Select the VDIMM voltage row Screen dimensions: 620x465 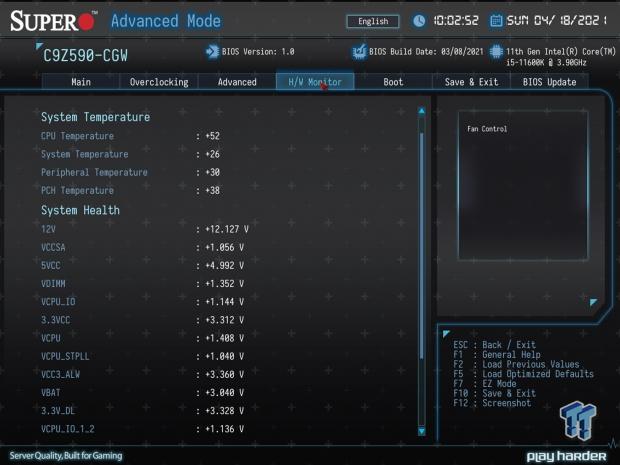[142, 284]
